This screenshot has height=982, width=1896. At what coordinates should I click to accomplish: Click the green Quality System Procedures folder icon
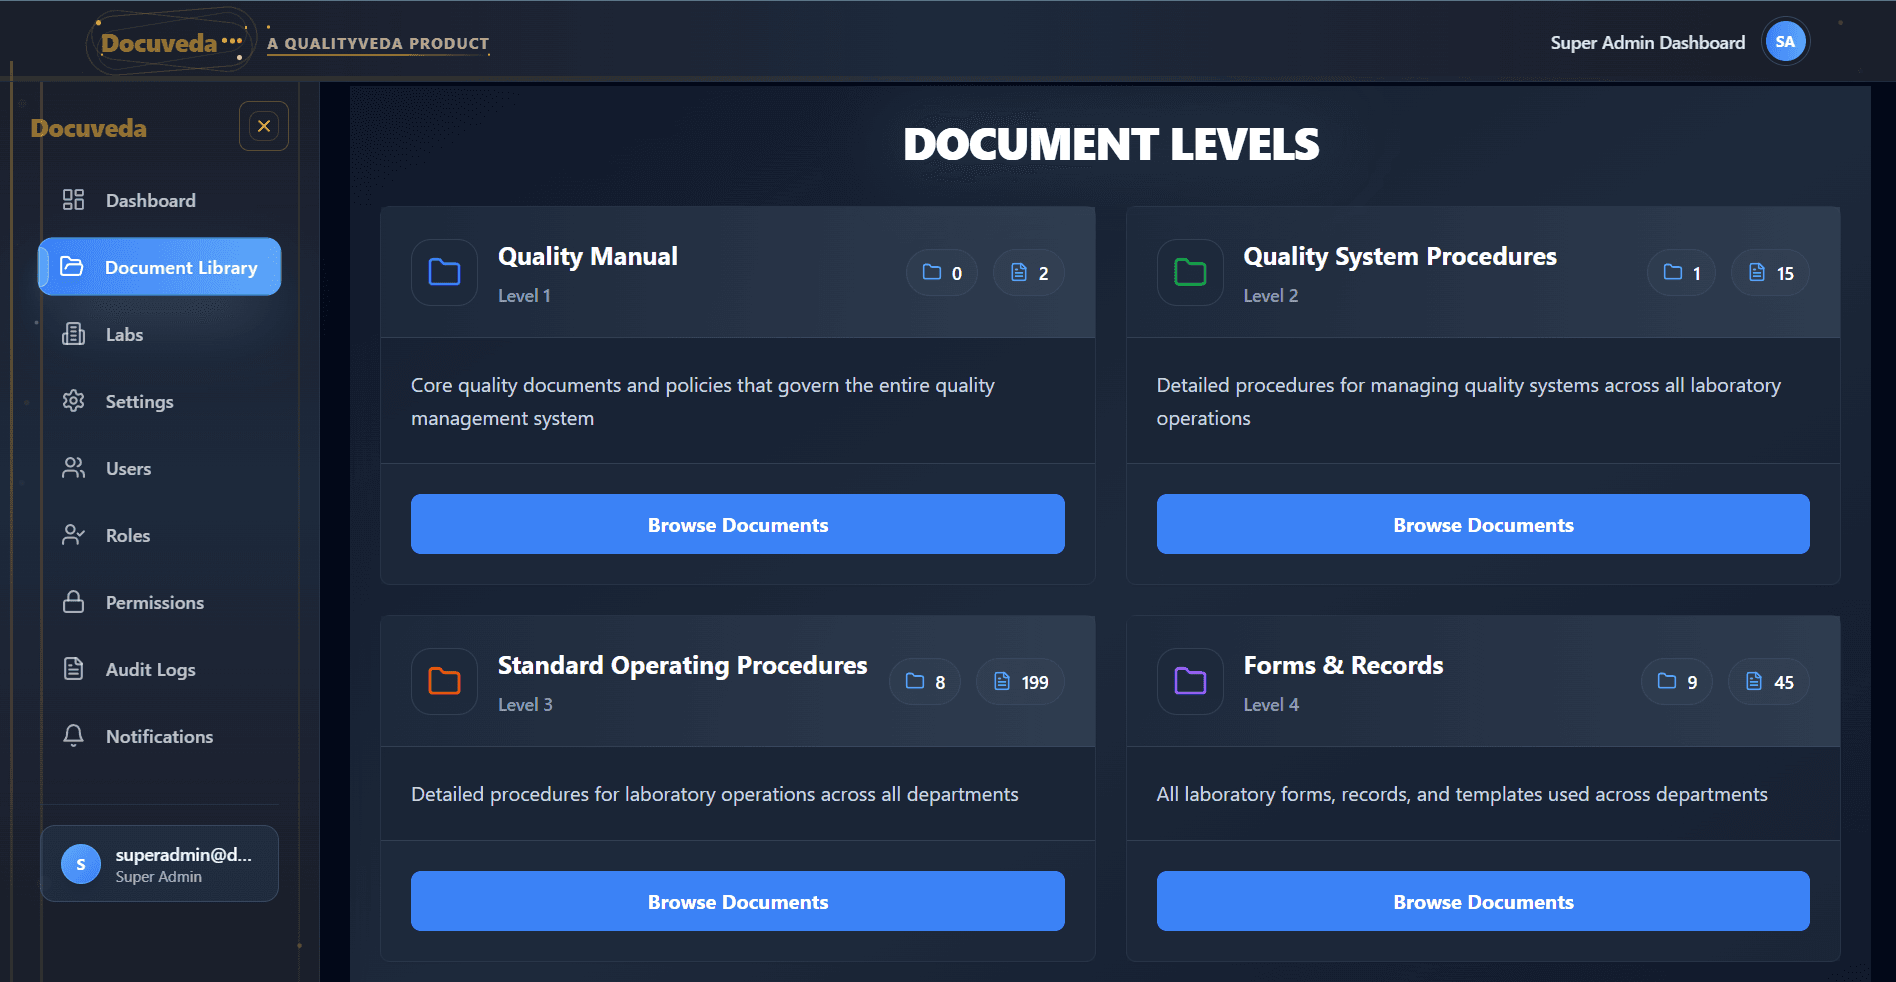tap(1189, 272)
